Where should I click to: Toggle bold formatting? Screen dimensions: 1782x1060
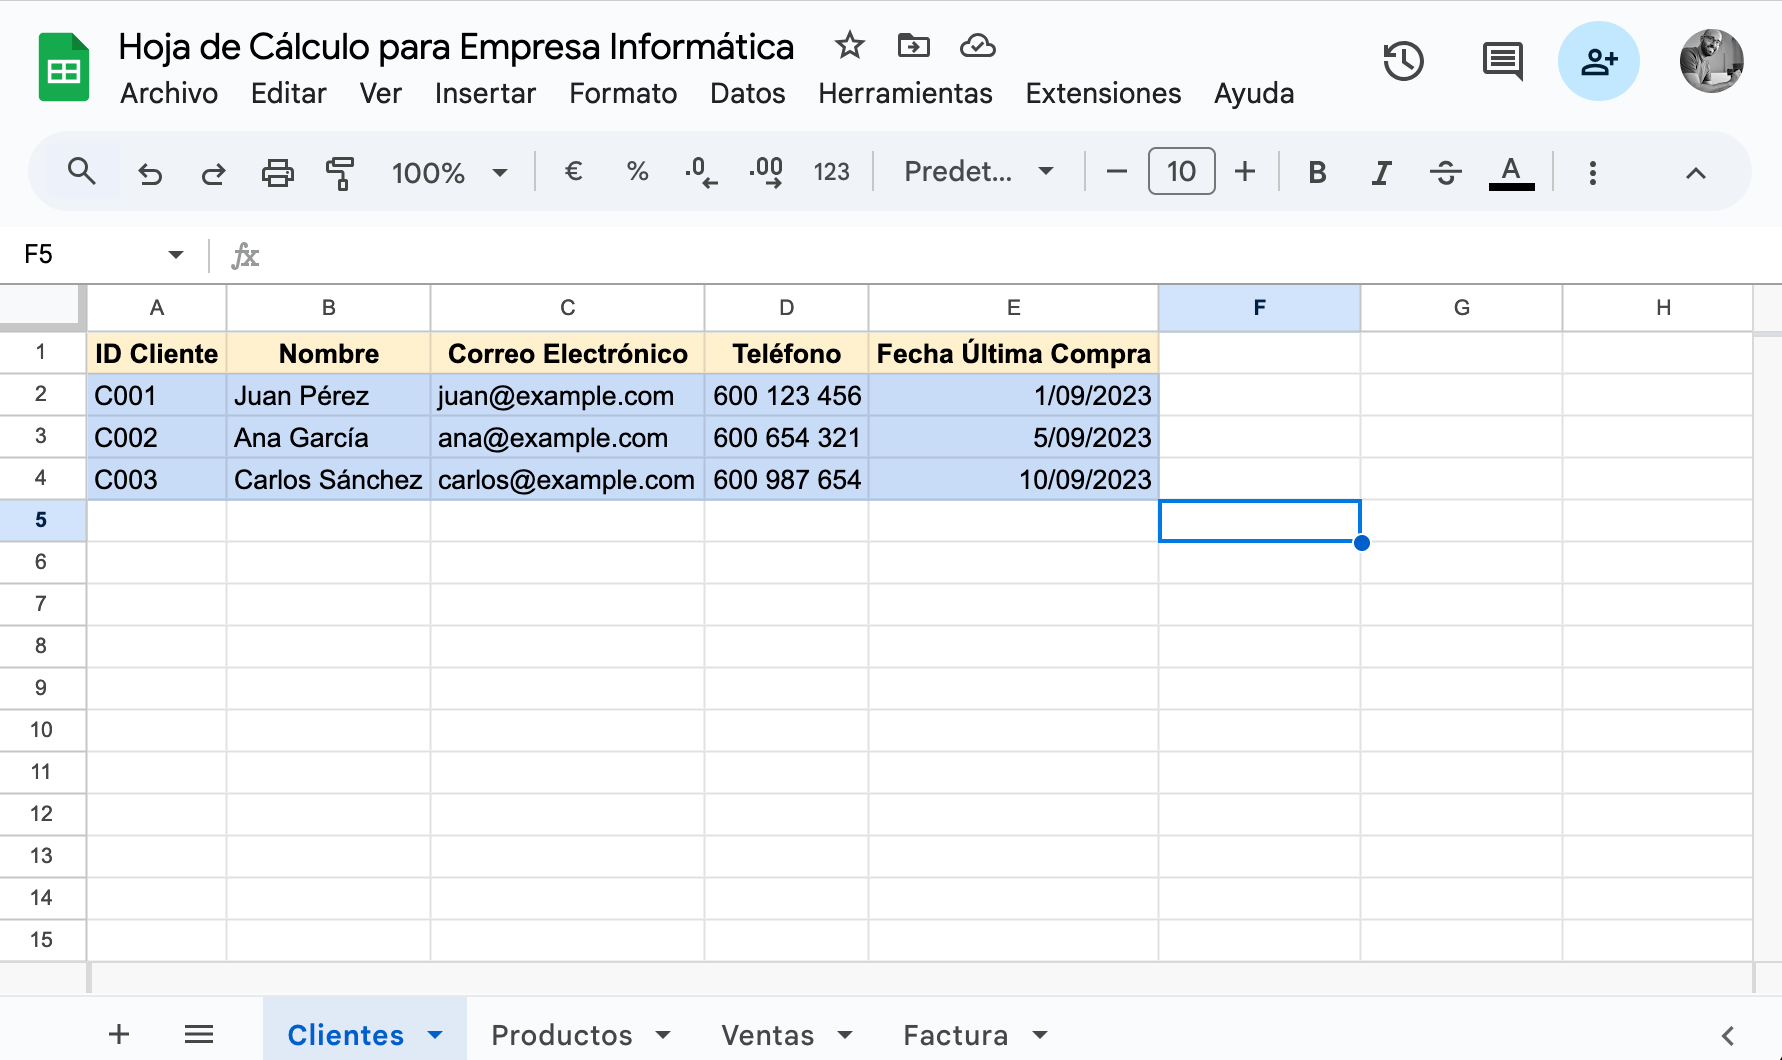(x=1316, y=171)
